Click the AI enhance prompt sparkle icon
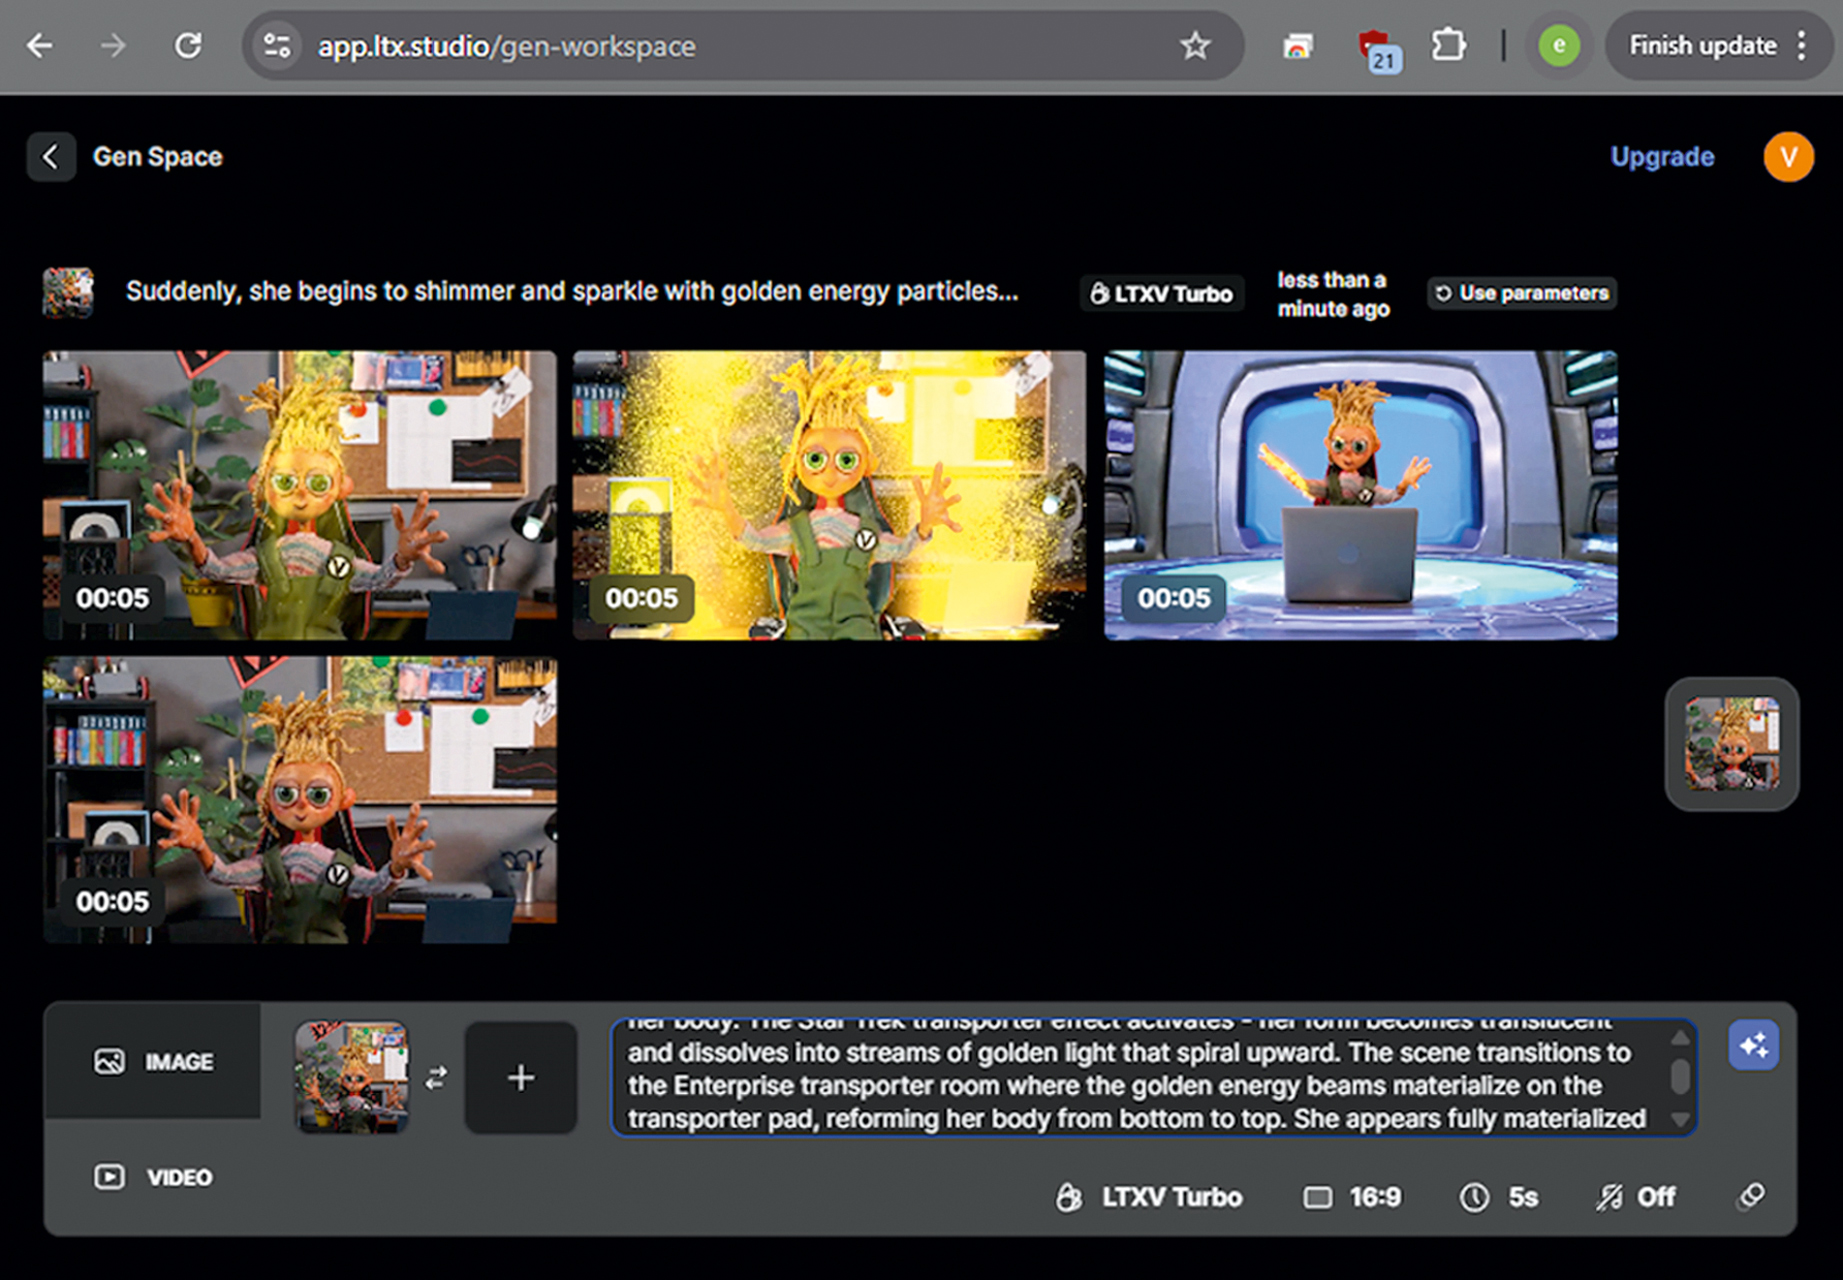The height and width of the screenshot is (1280, 1843). [1753, 1046]
